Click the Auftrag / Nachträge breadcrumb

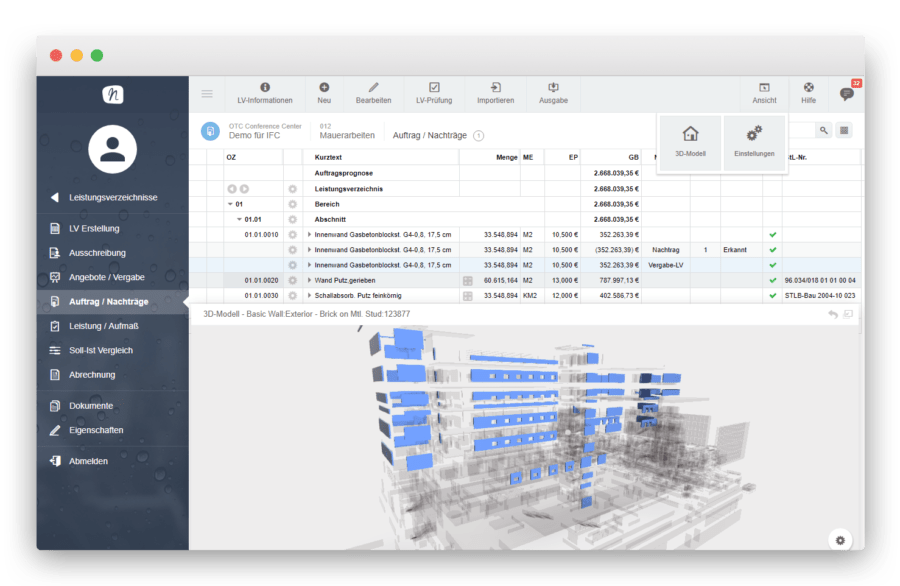(x=429, y=135)
